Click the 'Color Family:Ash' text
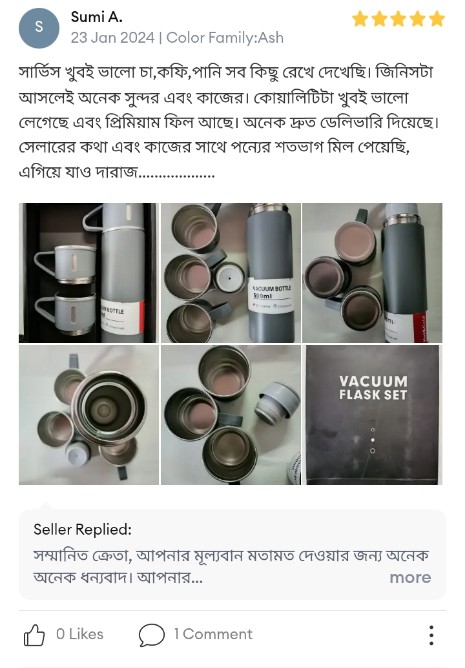 pos(225,38)
